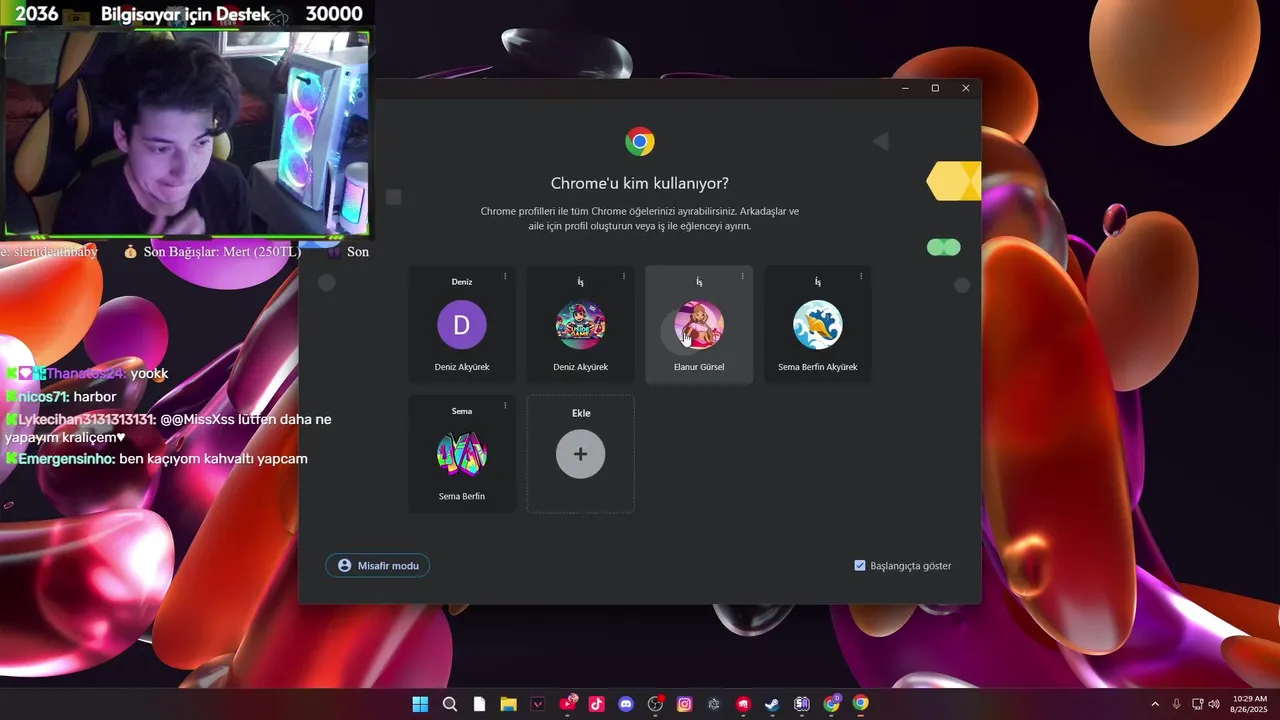Switch to OBS Studio in the taskbar

tap(655, 704)
